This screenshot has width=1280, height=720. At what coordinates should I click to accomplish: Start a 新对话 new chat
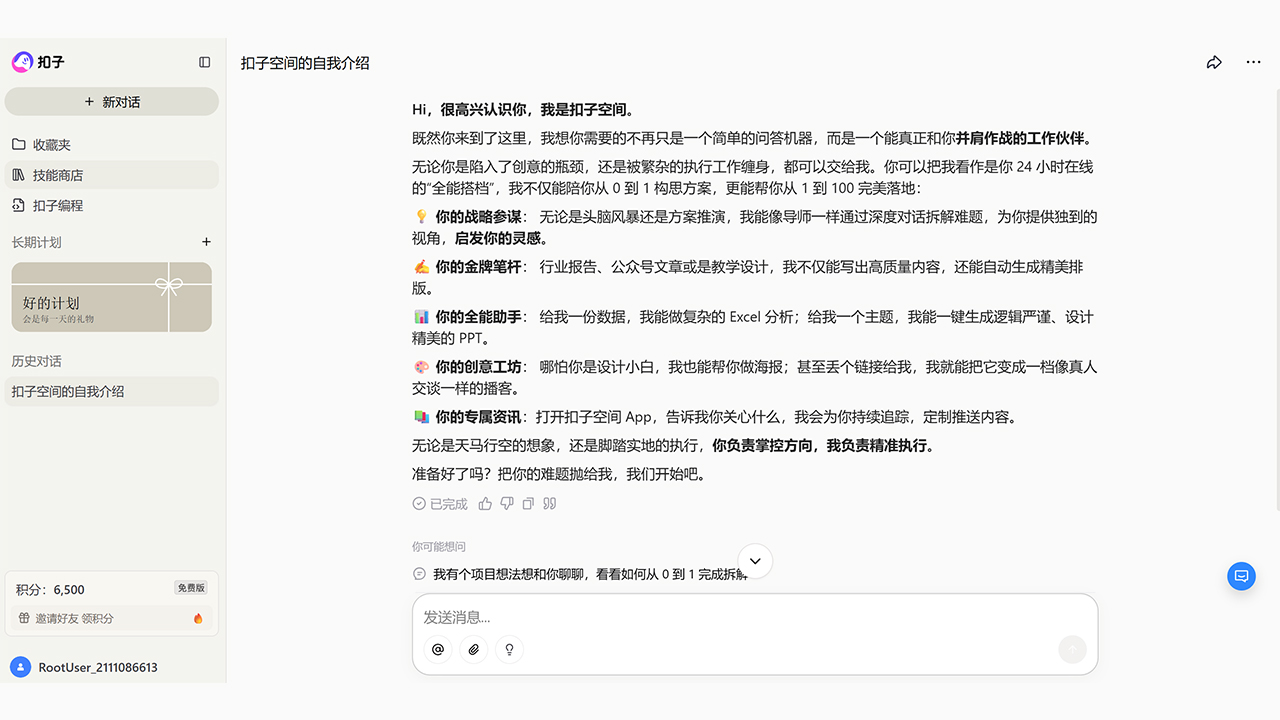[x=112, y=102]
